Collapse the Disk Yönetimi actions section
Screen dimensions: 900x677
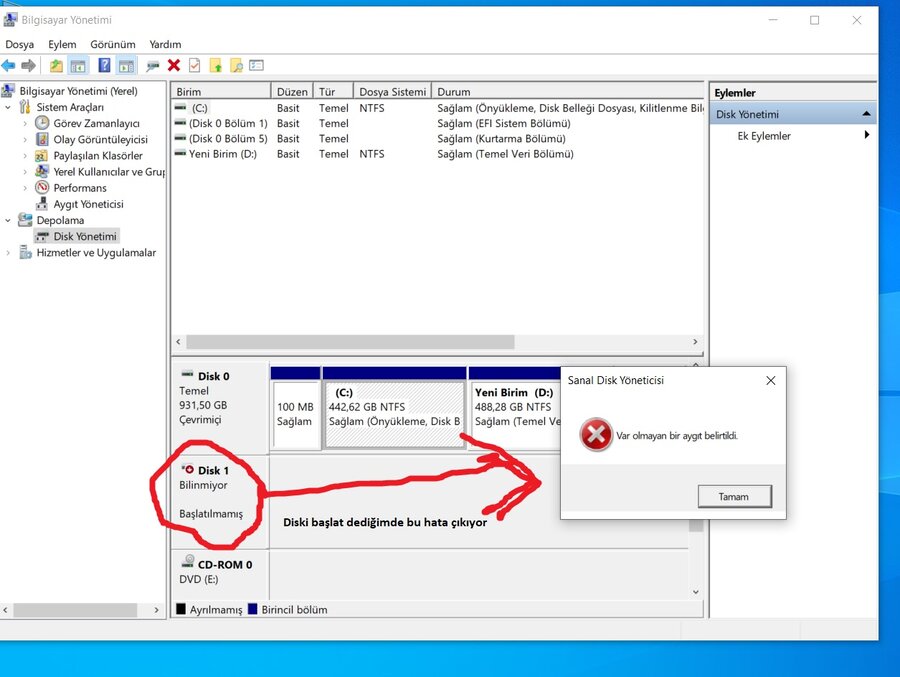pos(866,114)
